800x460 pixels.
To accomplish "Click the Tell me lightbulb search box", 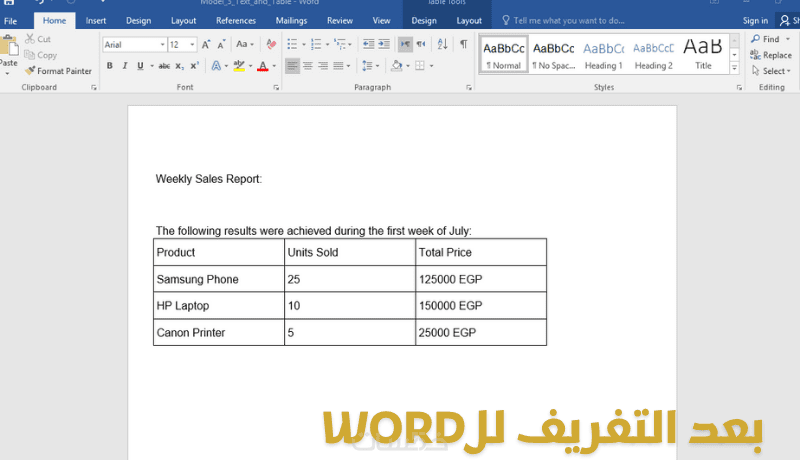I will point(563,20).
